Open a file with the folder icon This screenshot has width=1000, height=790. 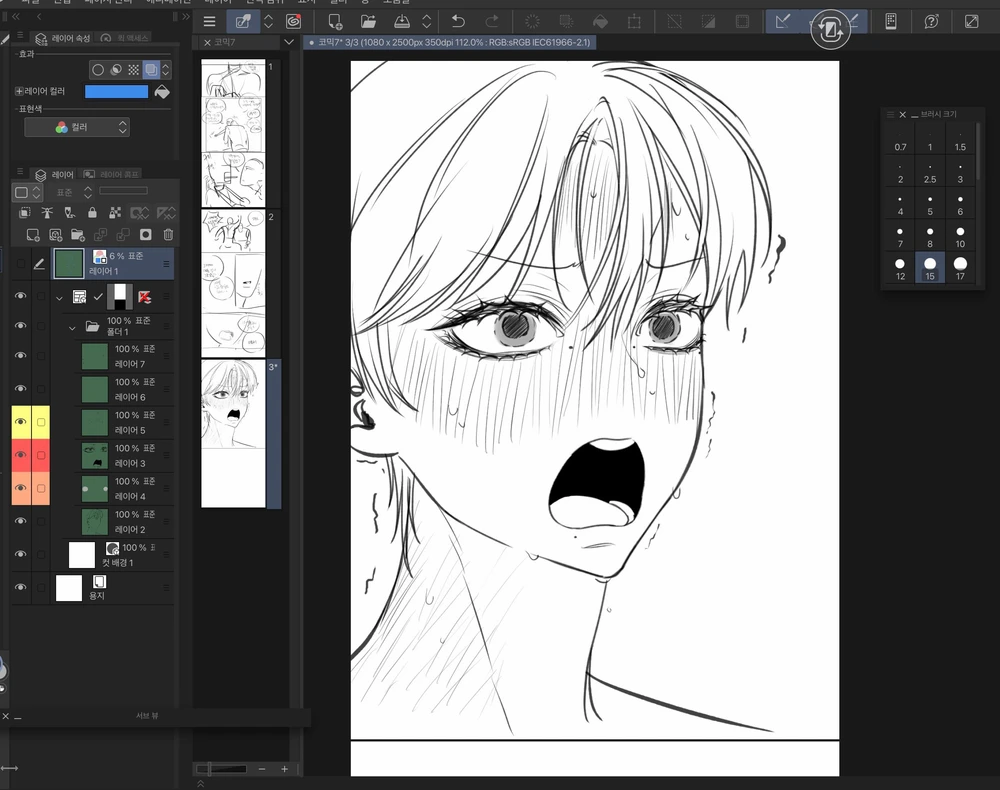click(368, 22)
